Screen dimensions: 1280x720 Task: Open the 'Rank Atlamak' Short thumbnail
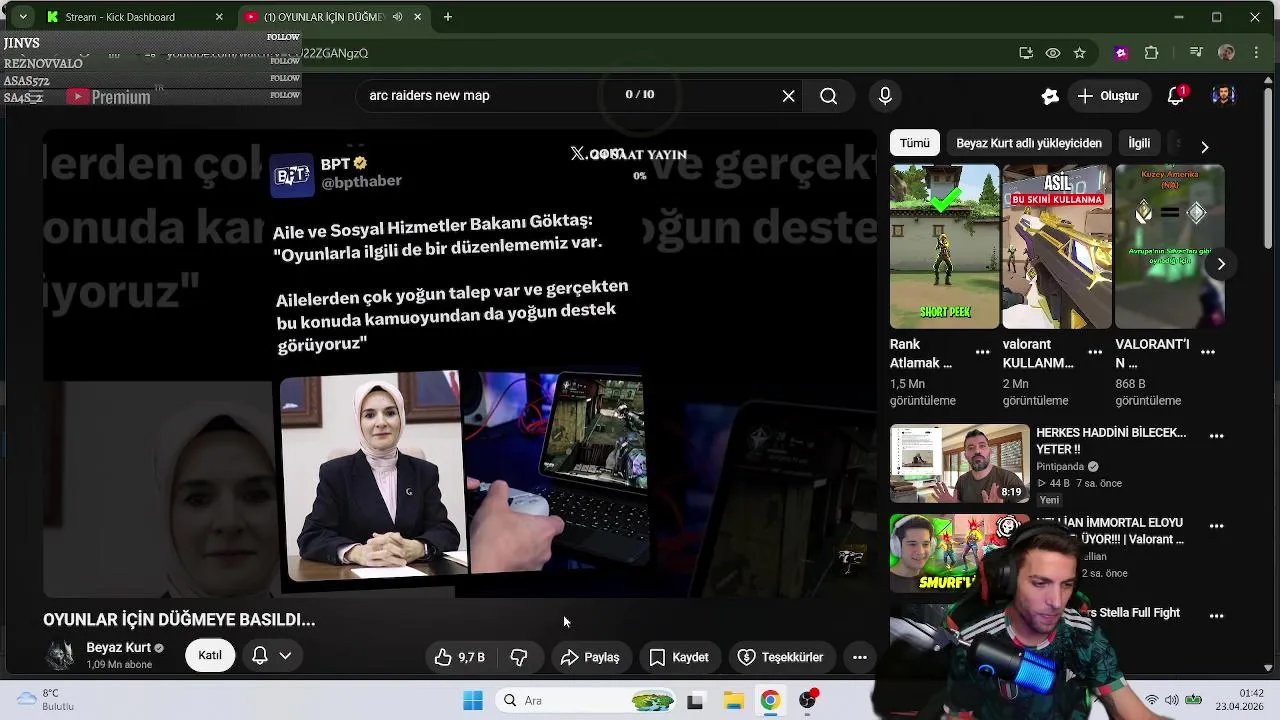[x=944, y=246]
